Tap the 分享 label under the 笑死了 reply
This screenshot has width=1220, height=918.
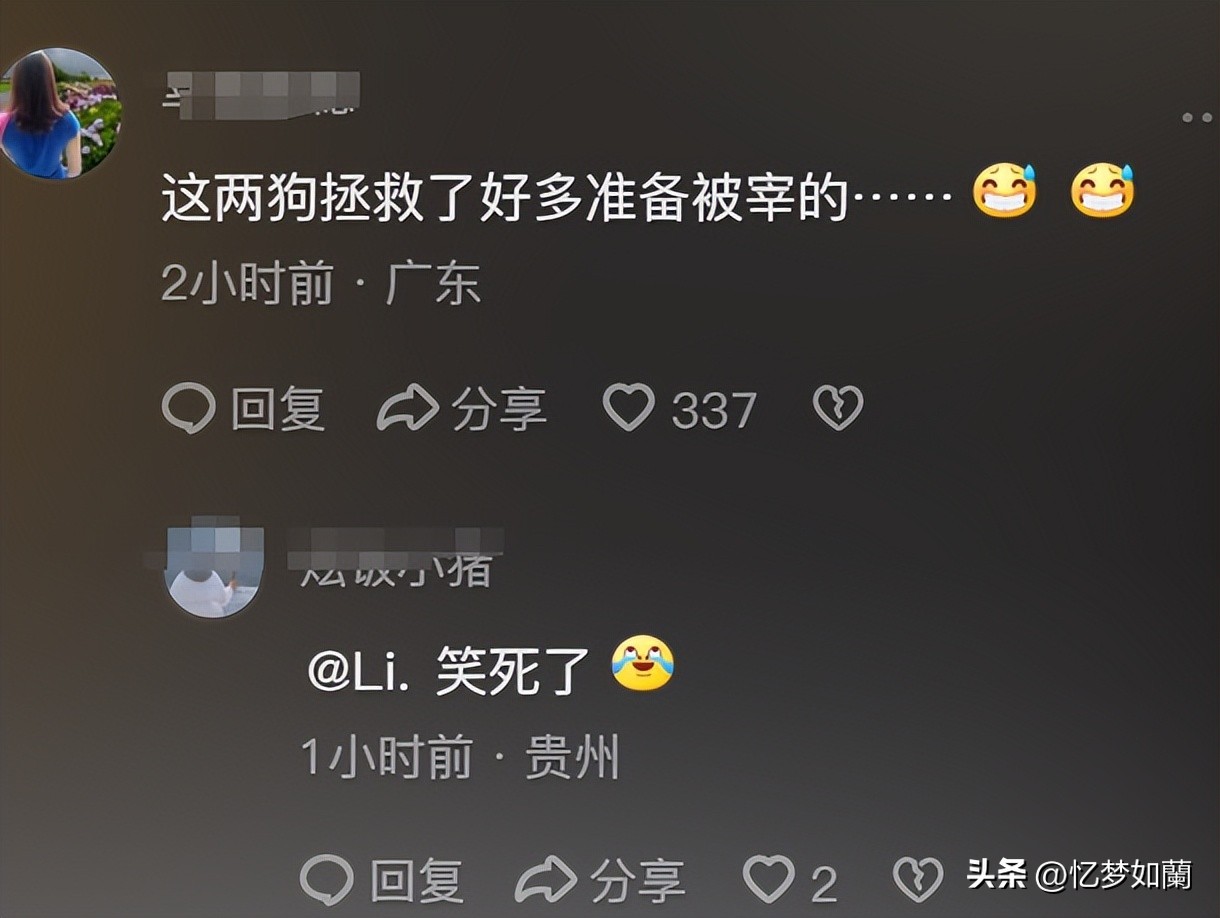pos(638,881)
